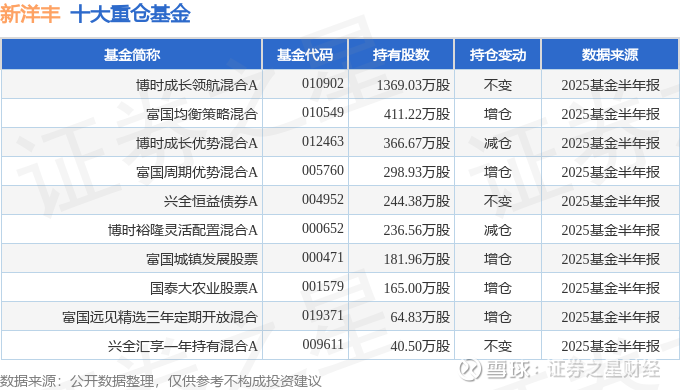Viewport: 680px width, 390px height.
Task: Click the 十大重仓基金 heading
Action: pos(130,13)
